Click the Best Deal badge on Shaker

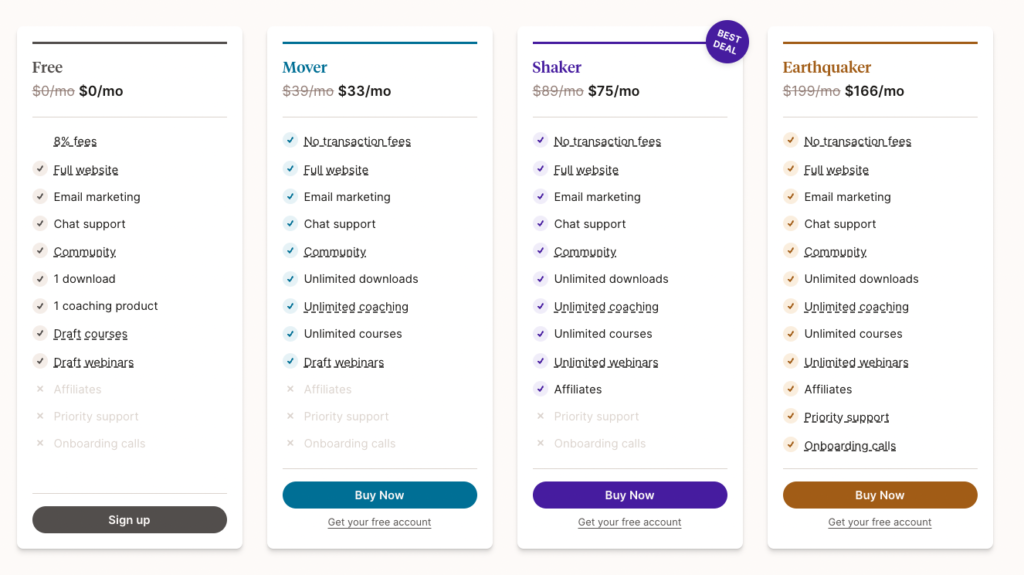pyautogui.click(x=727, y=42)
